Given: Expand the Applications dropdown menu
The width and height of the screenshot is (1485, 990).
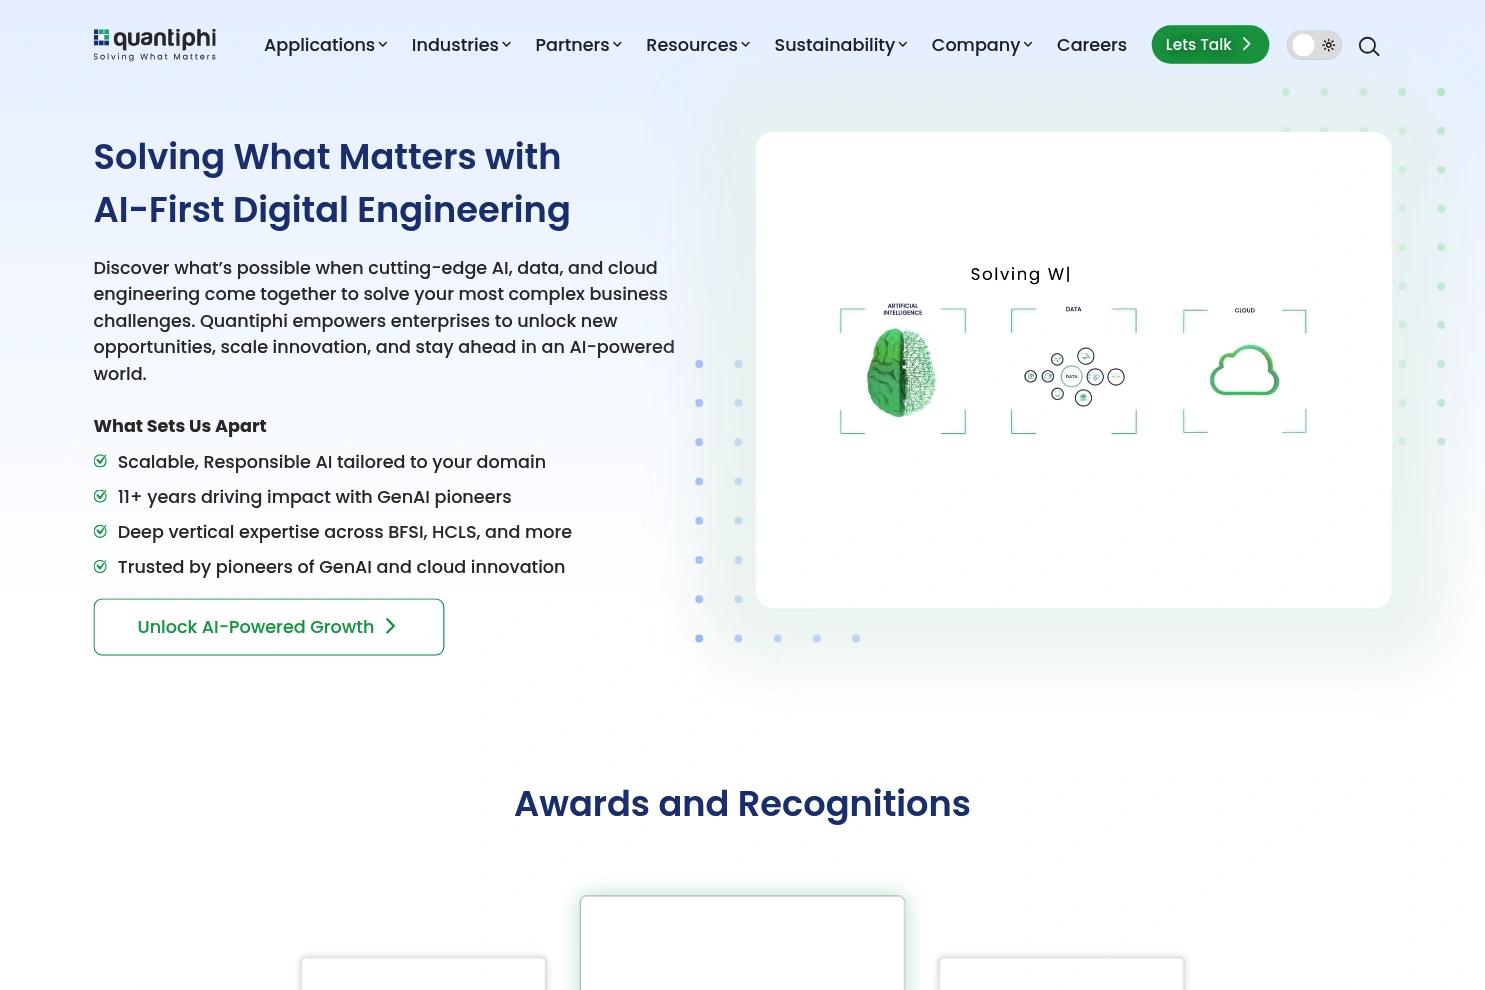Looking at the screenshot, I should point(325,45).
